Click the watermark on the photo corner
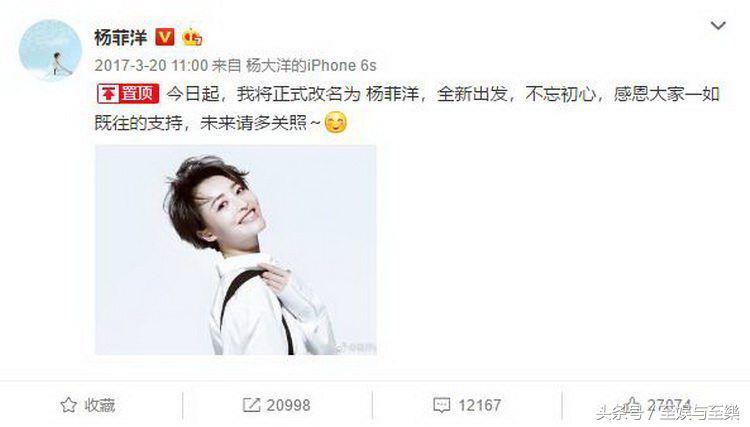Screen dimensions: 750x427 click(x=356, y=347)
